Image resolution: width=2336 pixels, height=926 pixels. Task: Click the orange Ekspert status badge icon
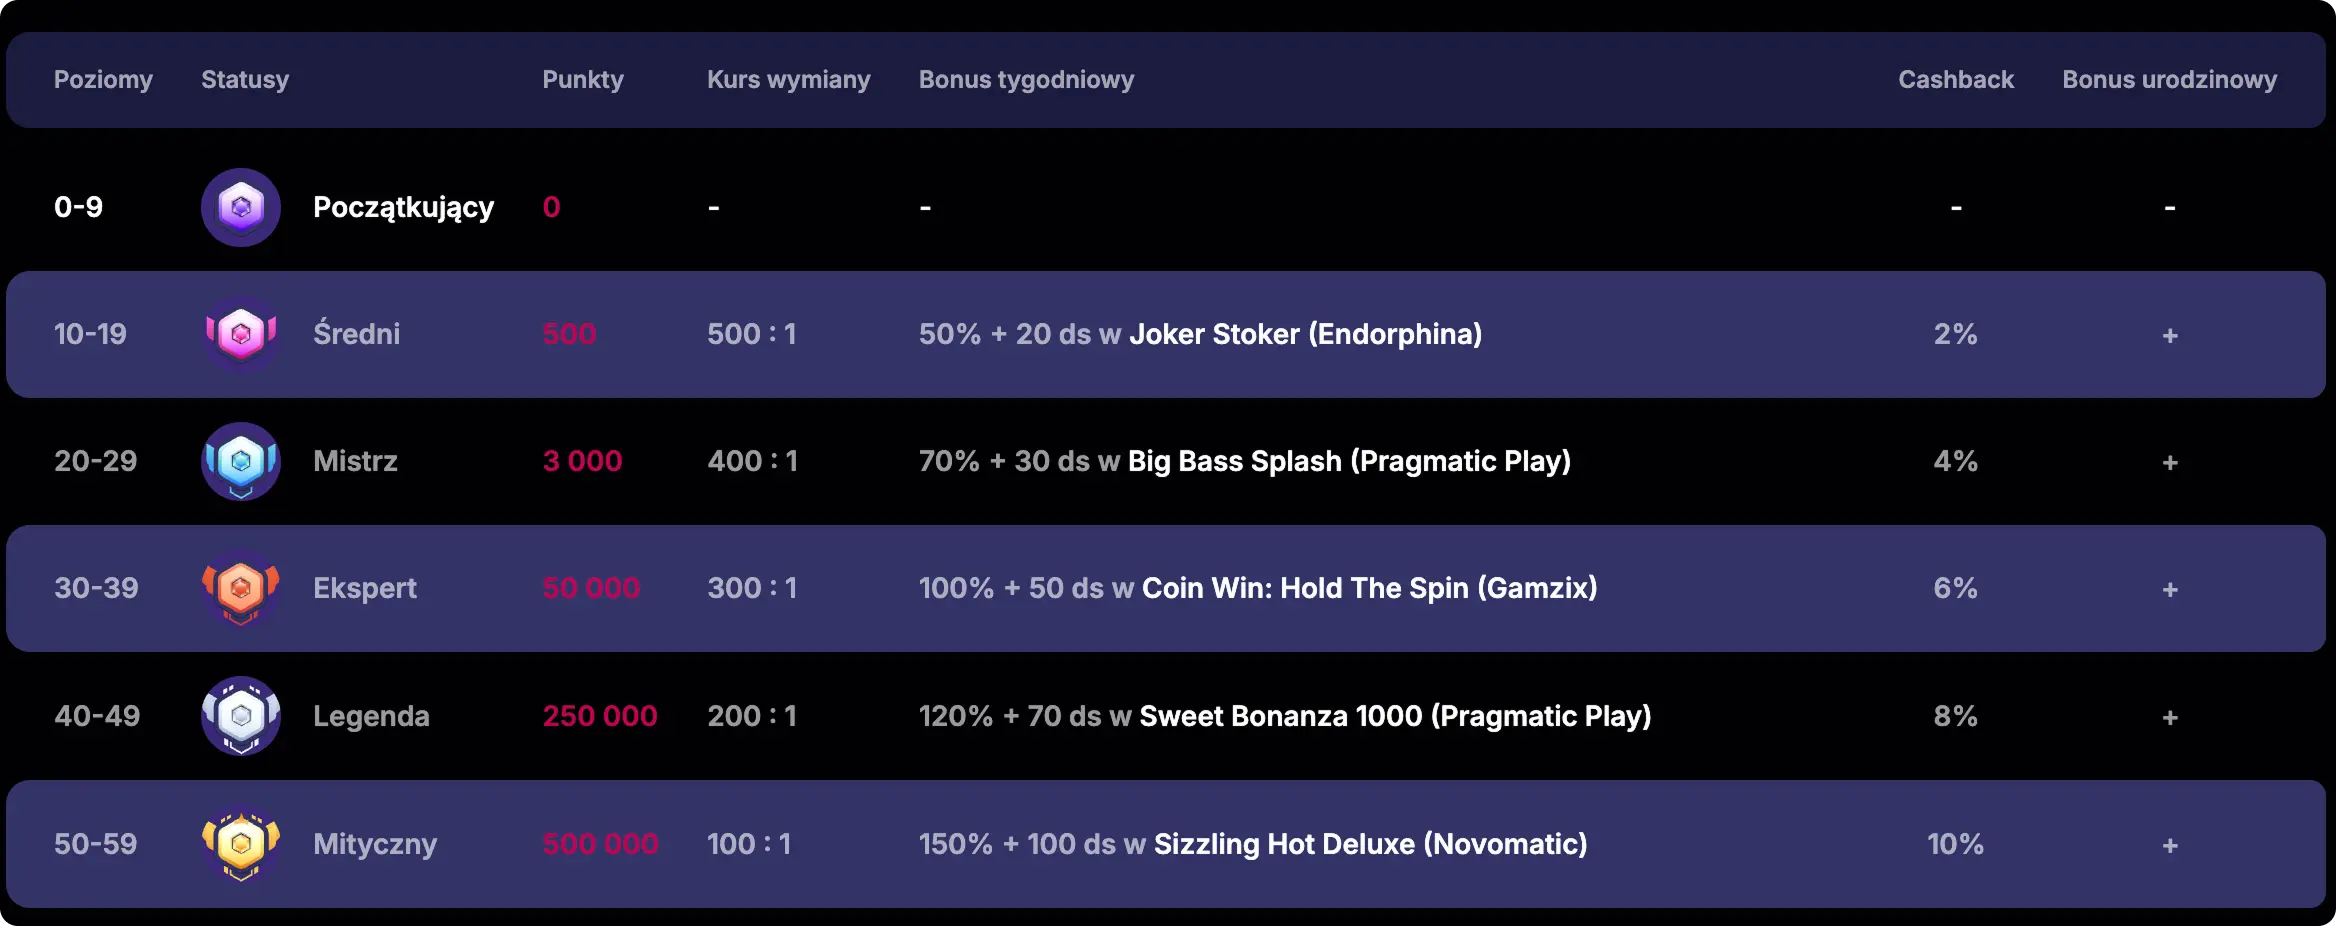tap(241, 588)
